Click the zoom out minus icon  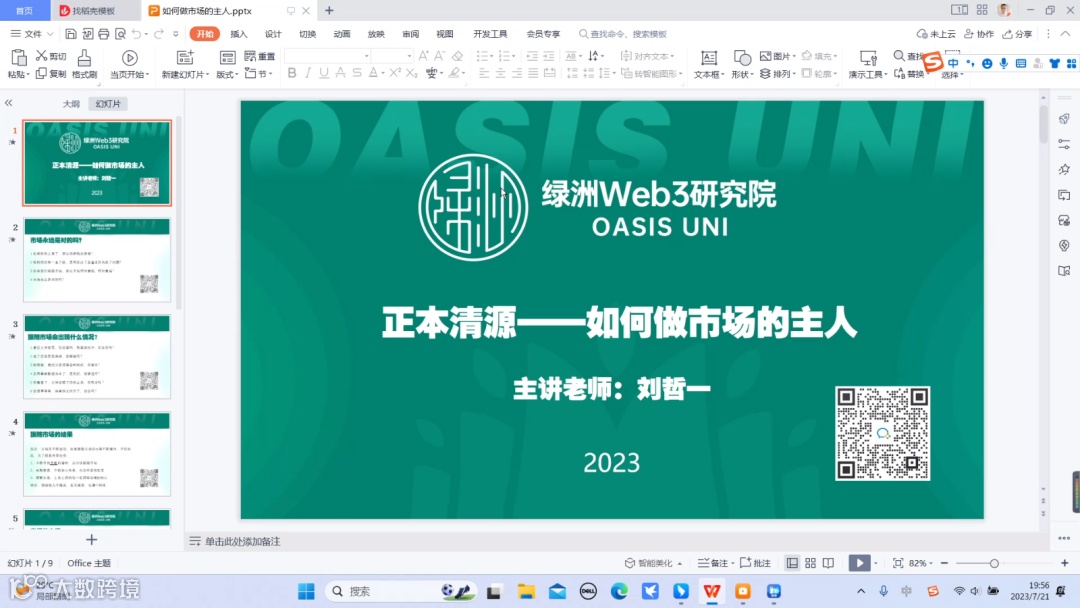(x=944, y=563)
